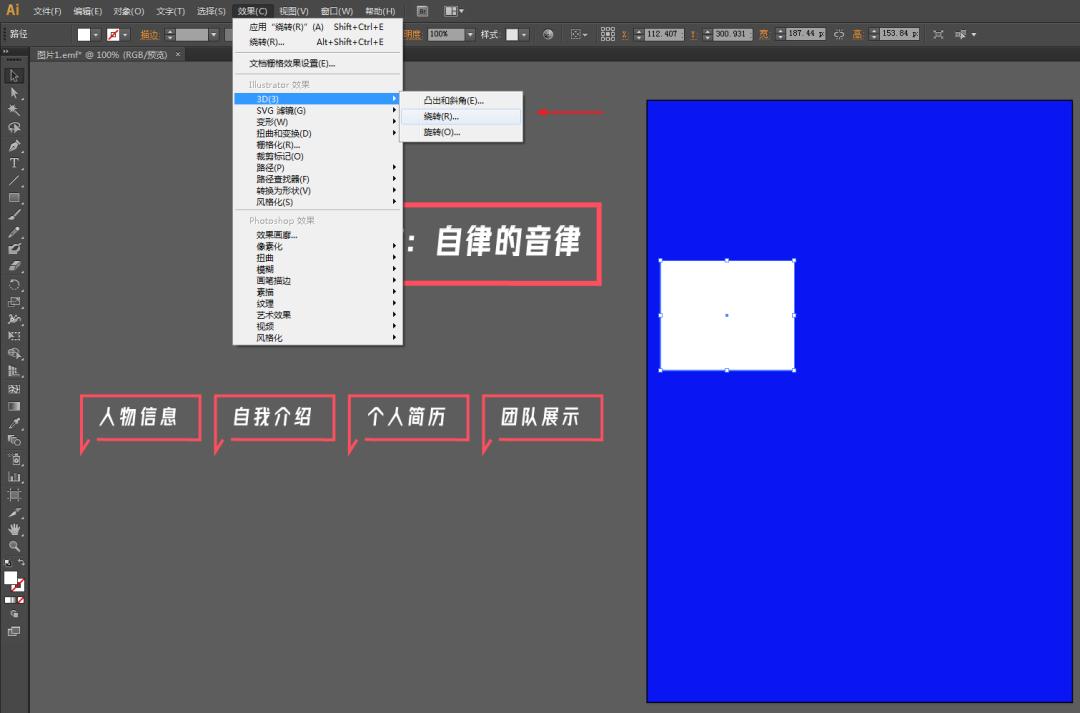Select the Selection tool
The image size is (1080, 713).
pyautogui.click(x=14, y=76)
